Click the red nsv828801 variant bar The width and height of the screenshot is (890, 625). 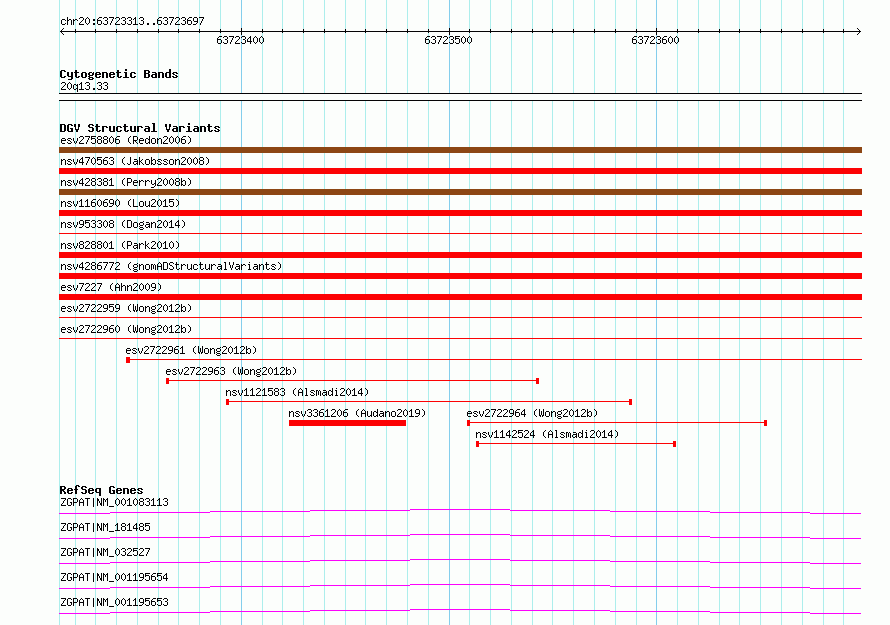tap(460, 255)
